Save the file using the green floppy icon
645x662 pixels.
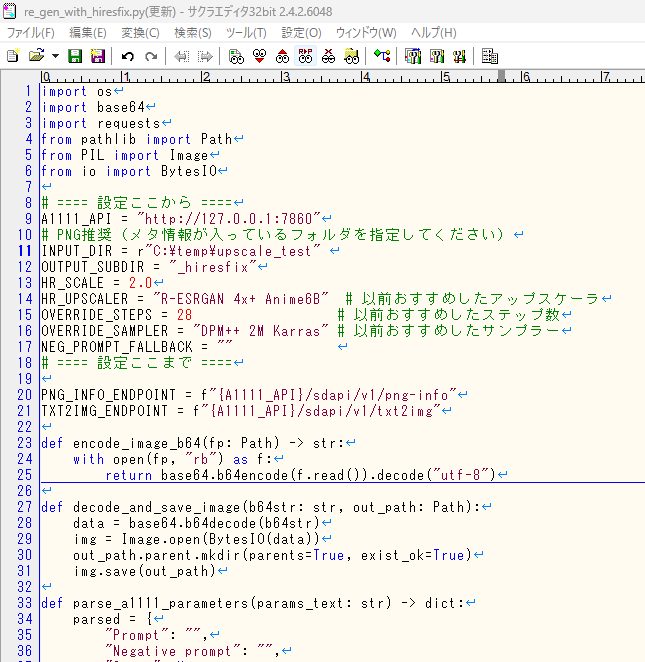point(75,56)
